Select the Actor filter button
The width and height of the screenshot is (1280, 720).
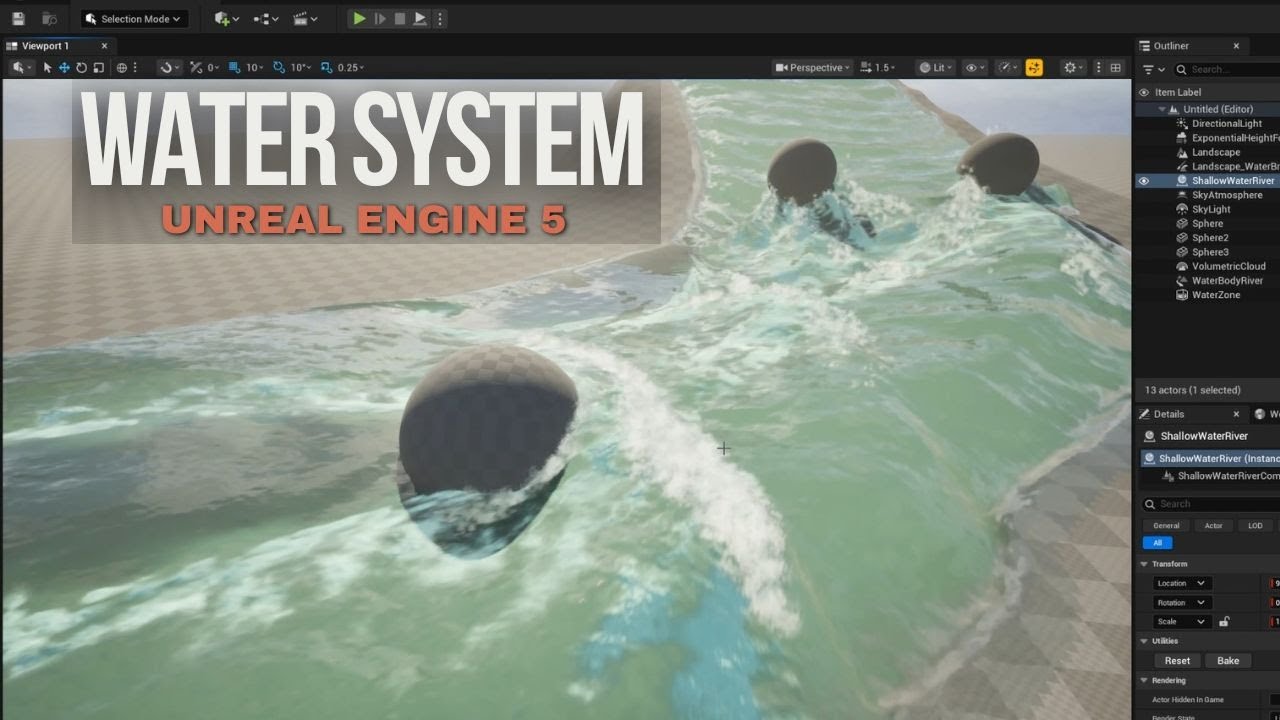coord(1213,525)
